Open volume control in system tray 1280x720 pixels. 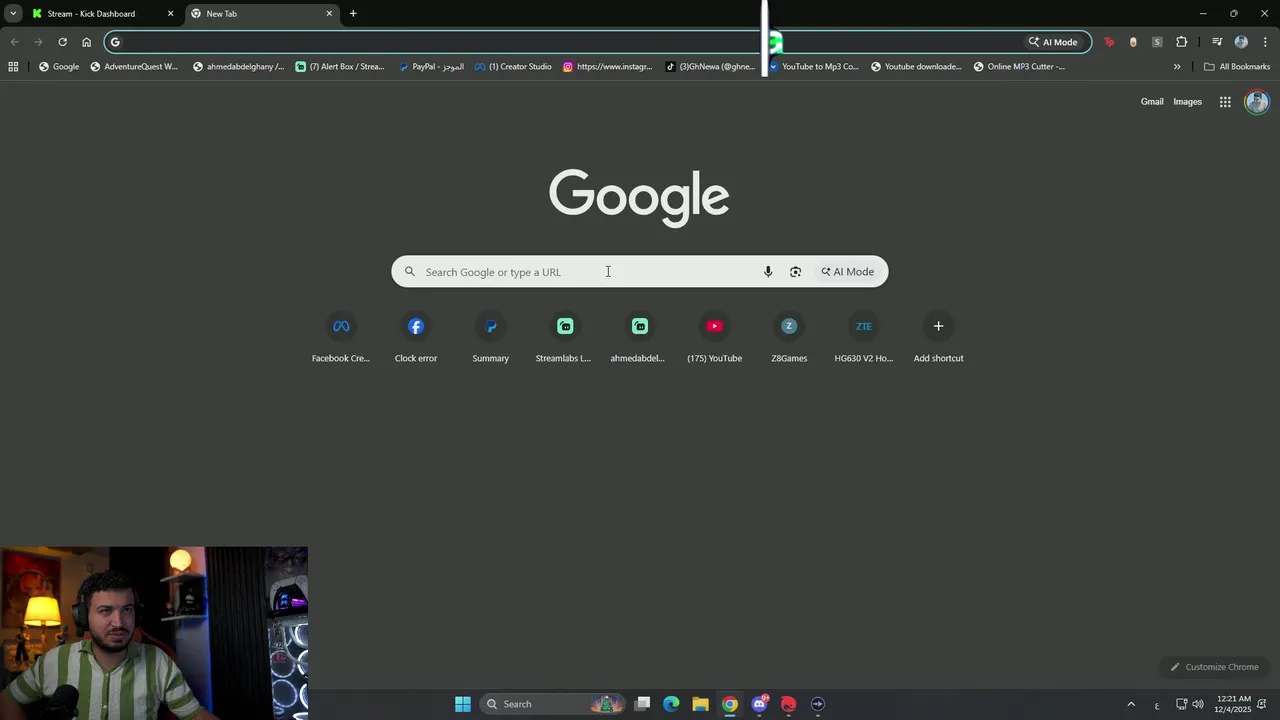coord(1198,704)
